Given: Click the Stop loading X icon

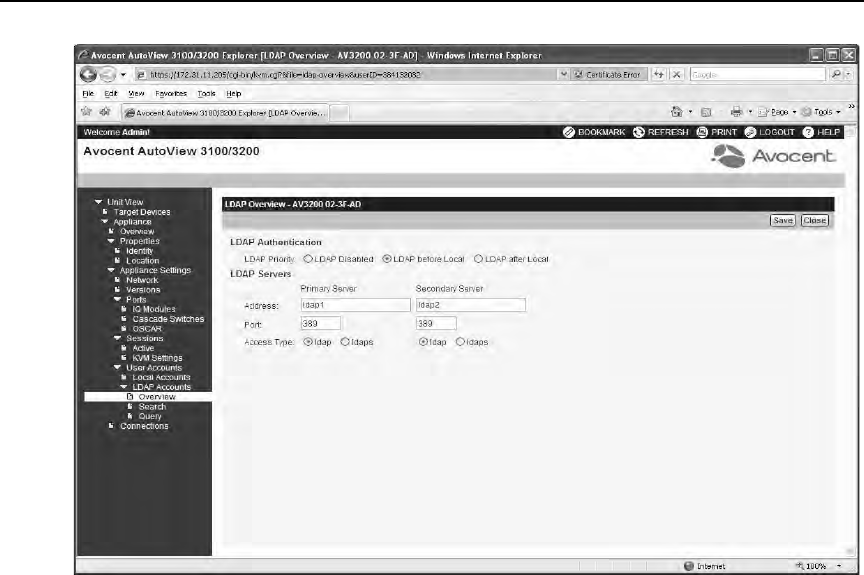Looking at the screenshot, I should (x=677, y=74).
